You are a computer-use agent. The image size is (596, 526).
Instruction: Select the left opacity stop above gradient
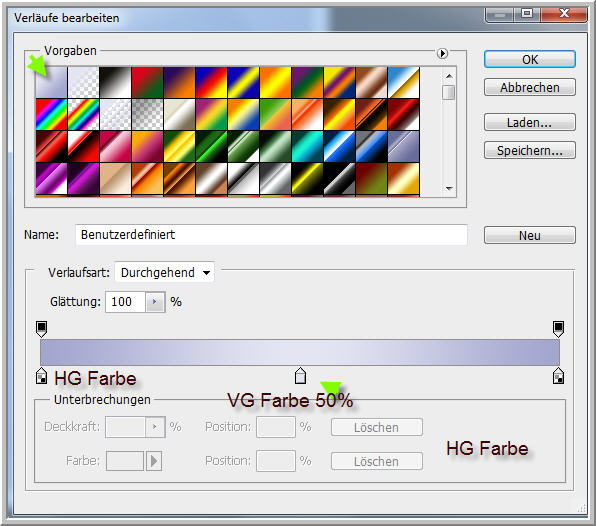point(41,329)
